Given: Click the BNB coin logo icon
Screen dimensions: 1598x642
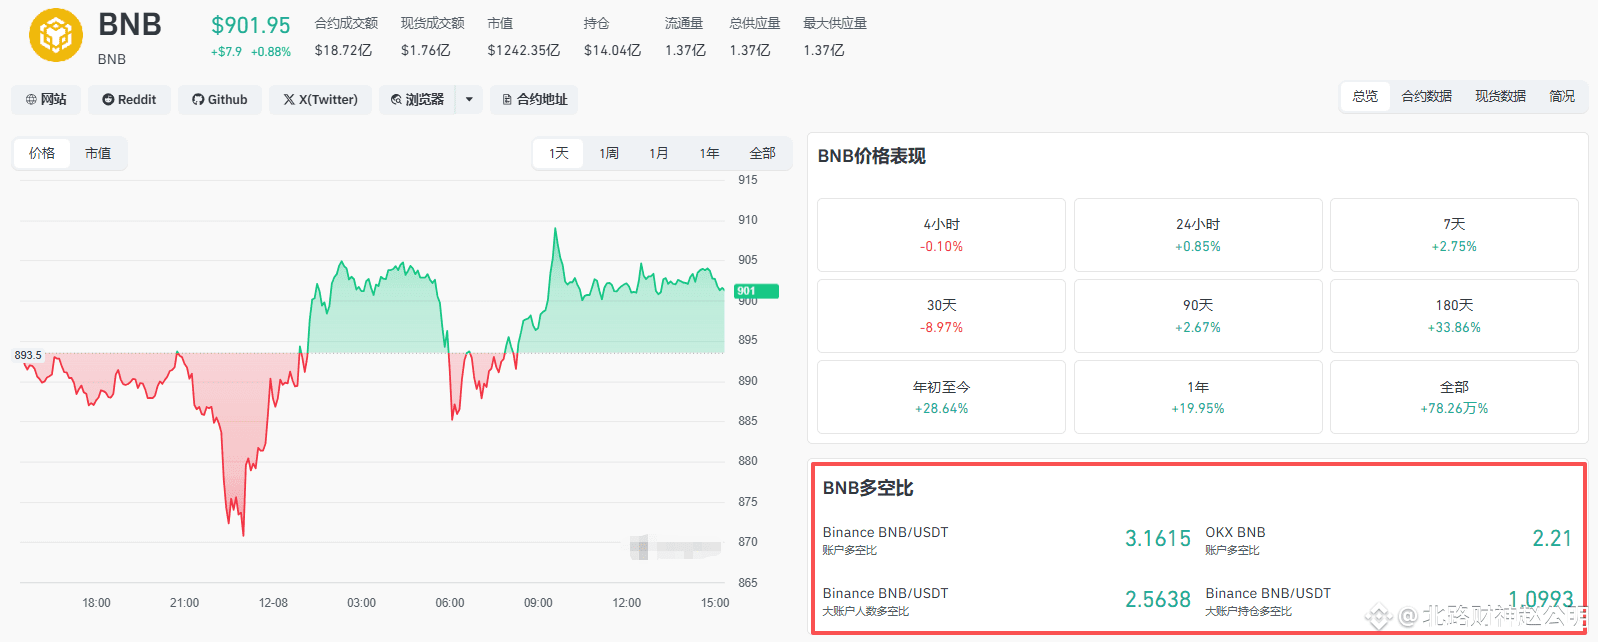Looking at the screenshot, I should pyautogui.click(x=55, y=36).
